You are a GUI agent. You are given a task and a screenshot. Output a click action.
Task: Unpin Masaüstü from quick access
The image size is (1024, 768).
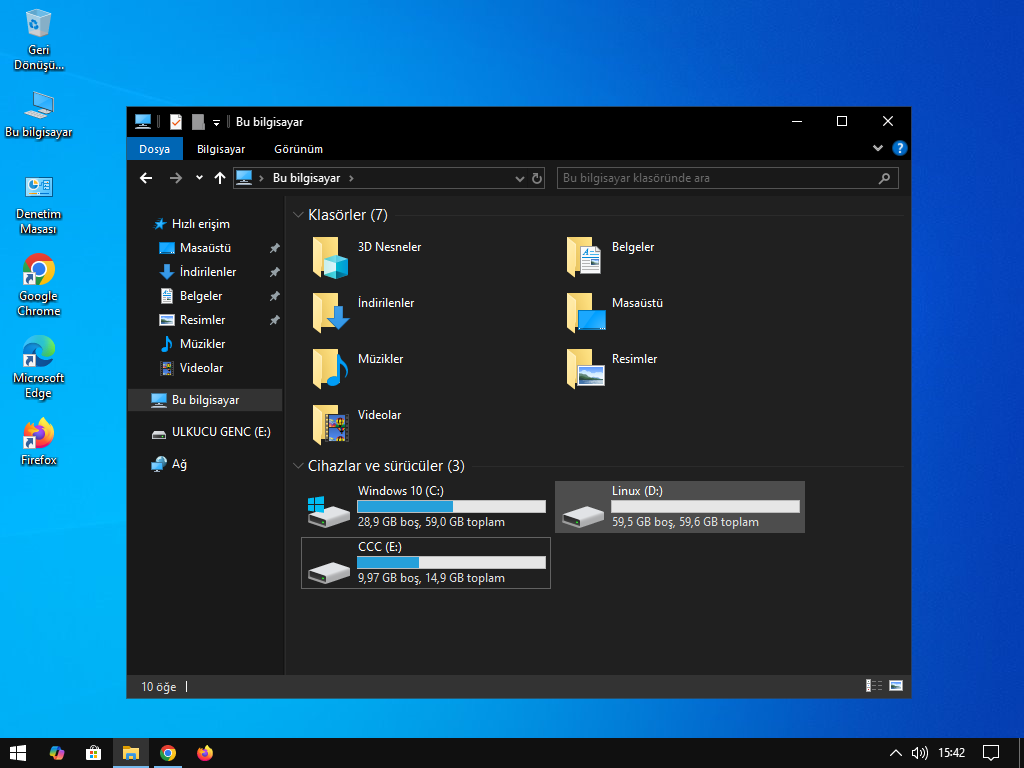(275, 248)
